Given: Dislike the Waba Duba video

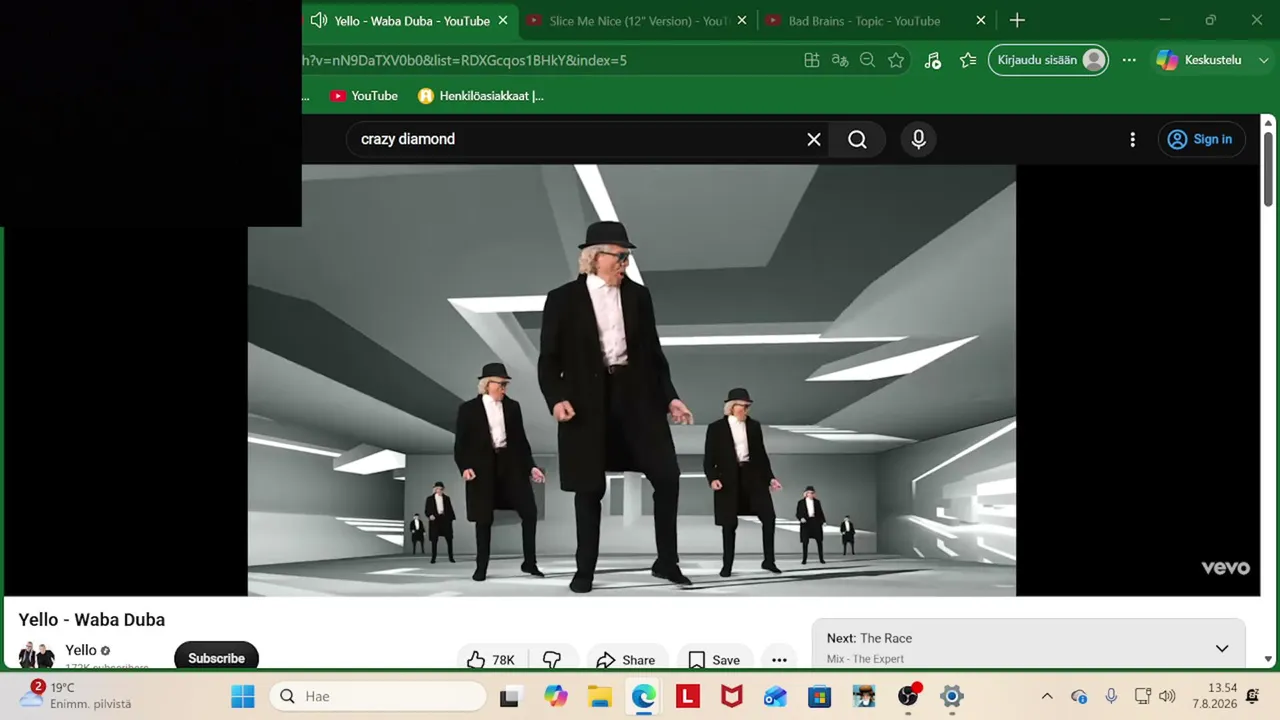Looking at the screenshot, I should 552,660.
